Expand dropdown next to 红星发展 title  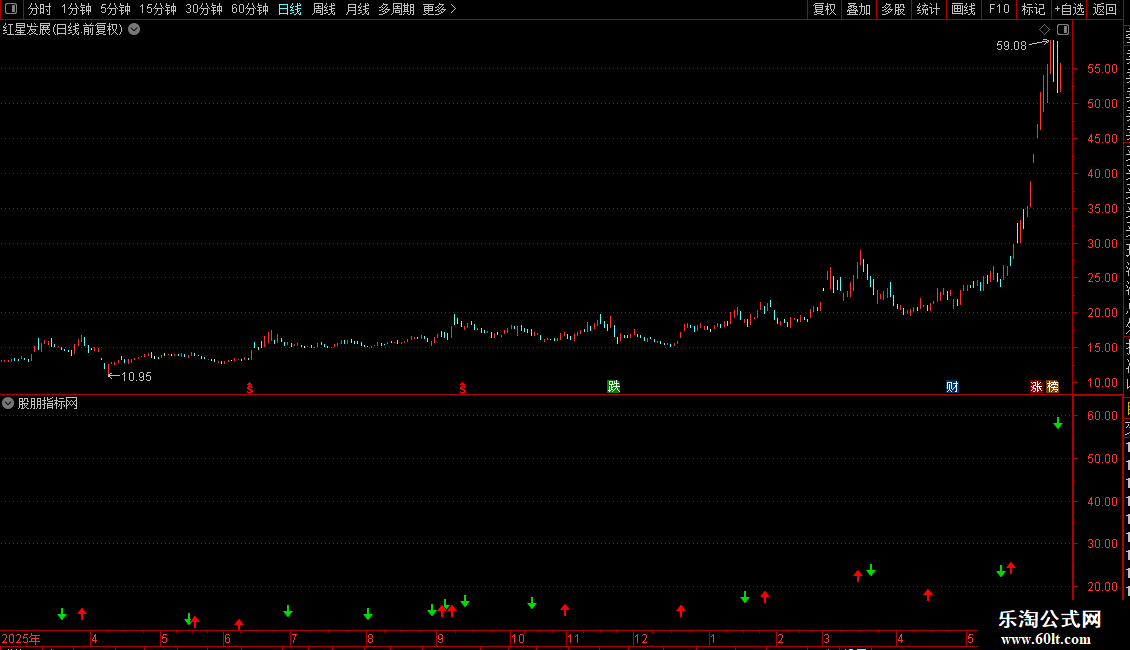coord(134,30)
